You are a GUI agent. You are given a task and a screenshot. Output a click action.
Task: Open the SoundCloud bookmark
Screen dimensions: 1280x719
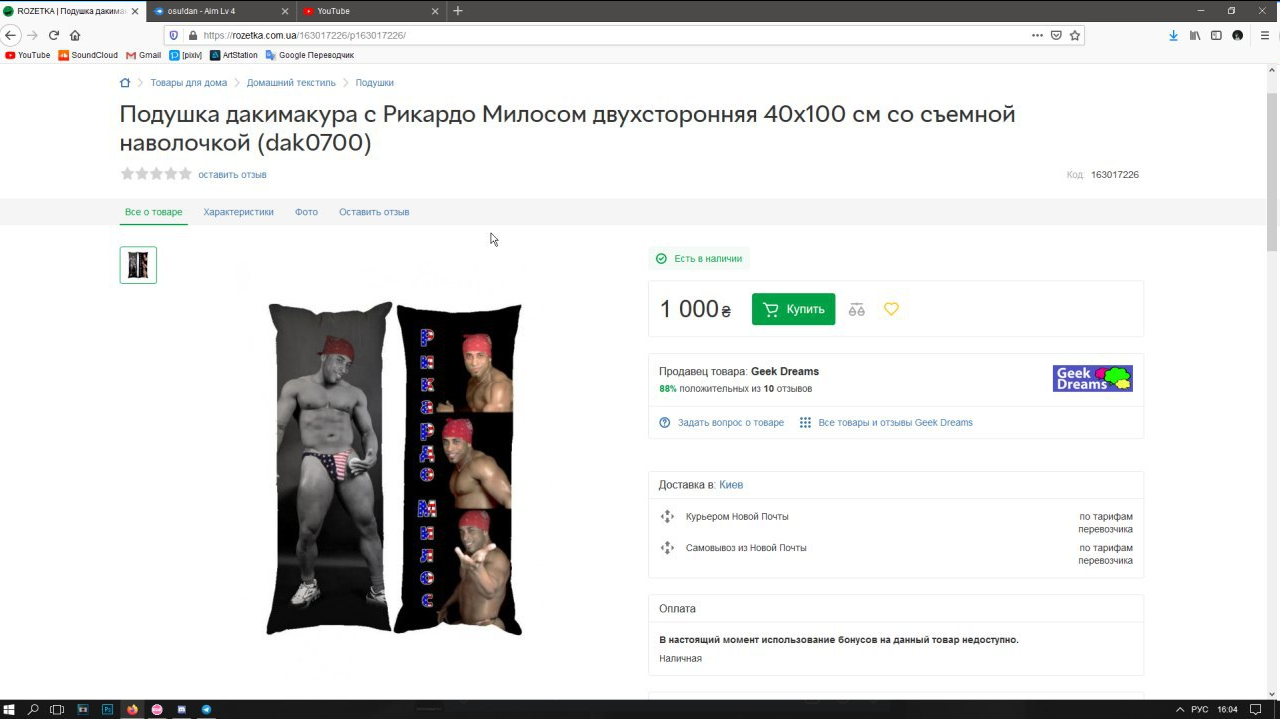88,55
